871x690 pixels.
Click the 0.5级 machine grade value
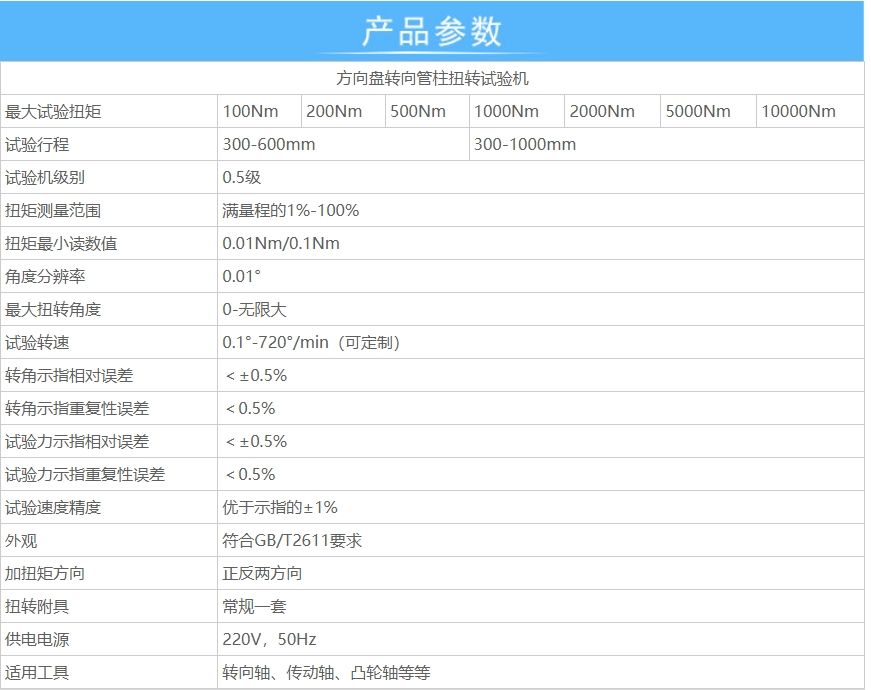[242, 177]
